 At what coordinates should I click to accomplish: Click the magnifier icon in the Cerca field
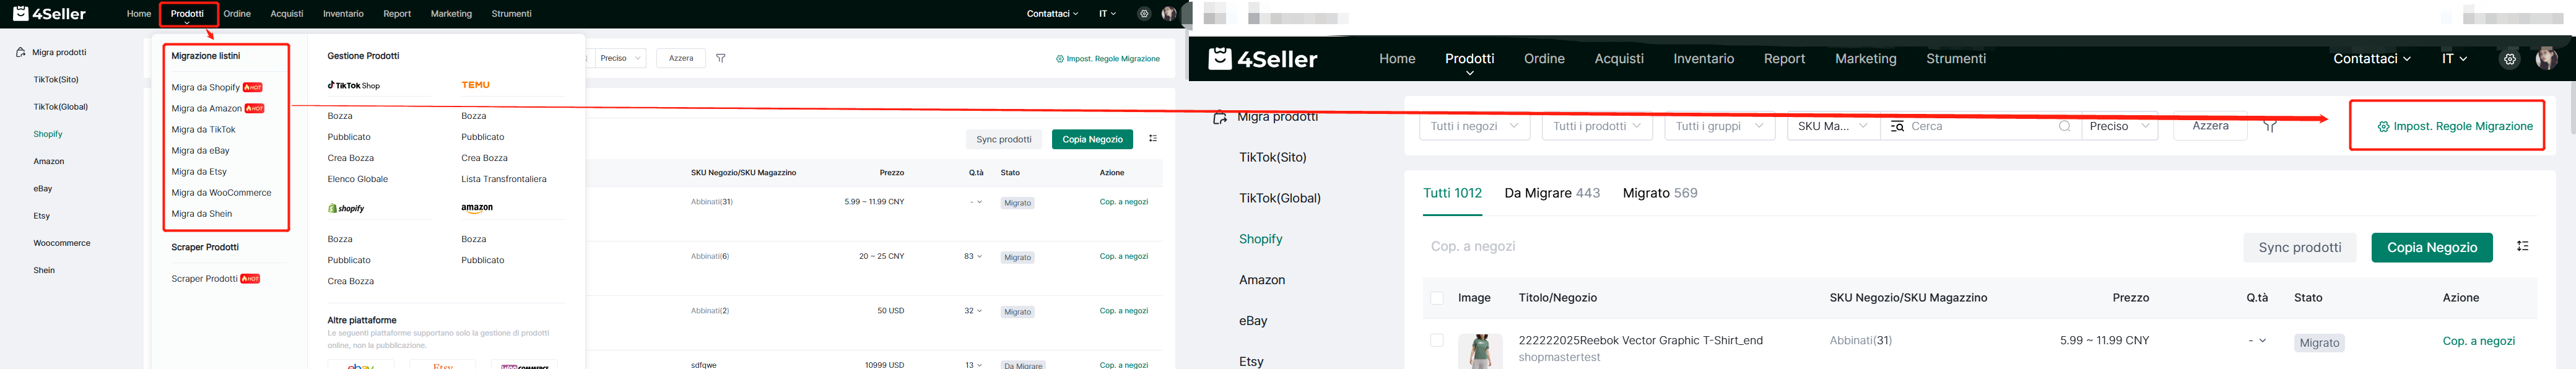(2065, 127)
